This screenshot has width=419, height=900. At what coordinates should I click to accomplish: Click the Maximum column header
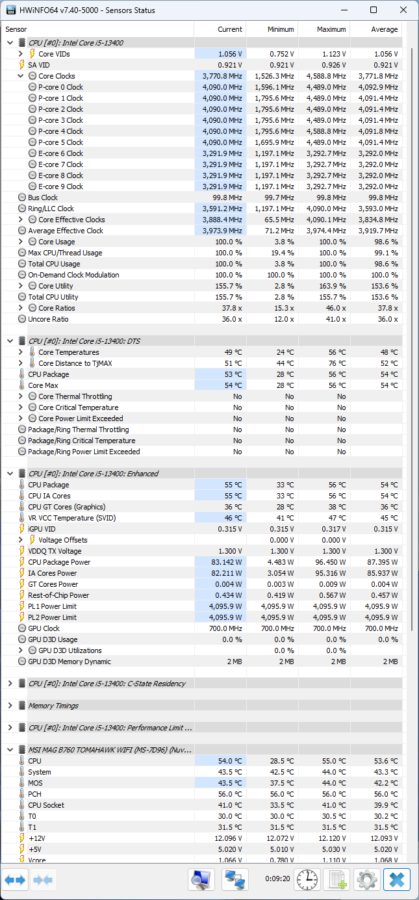click(324, 29)
